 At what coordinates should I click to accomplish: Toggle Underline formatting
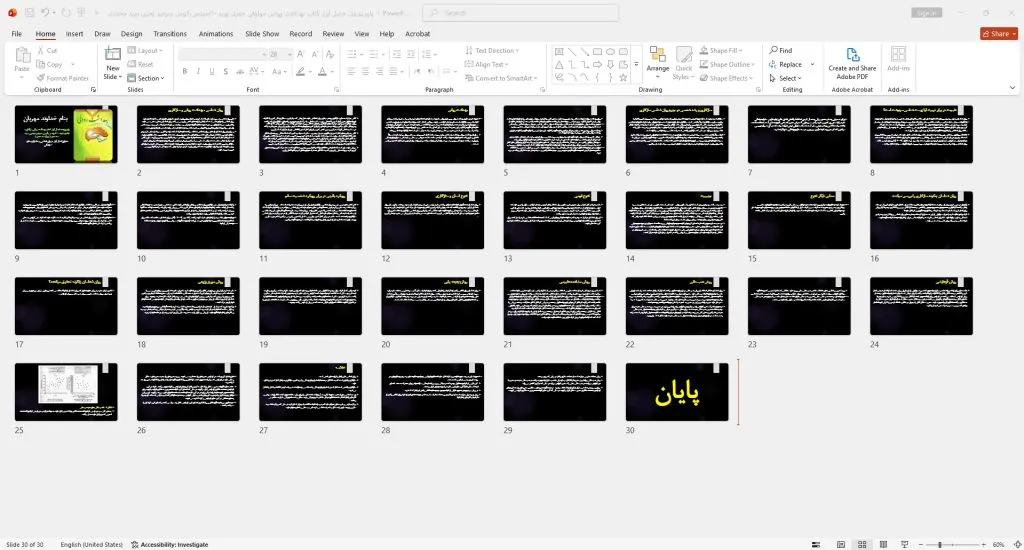click(212, 71)
